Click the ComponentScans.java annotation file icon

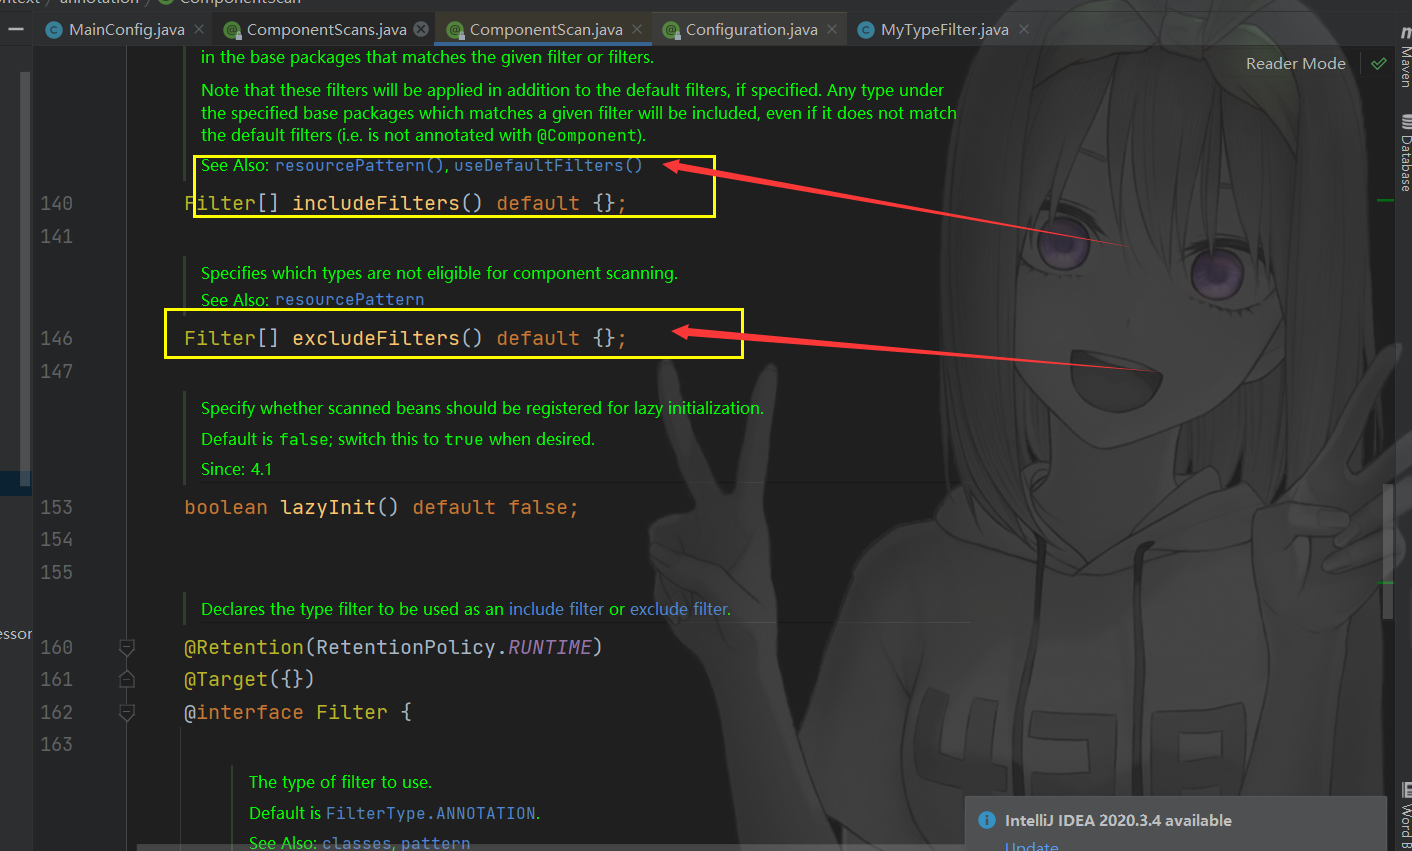[232, 30]
